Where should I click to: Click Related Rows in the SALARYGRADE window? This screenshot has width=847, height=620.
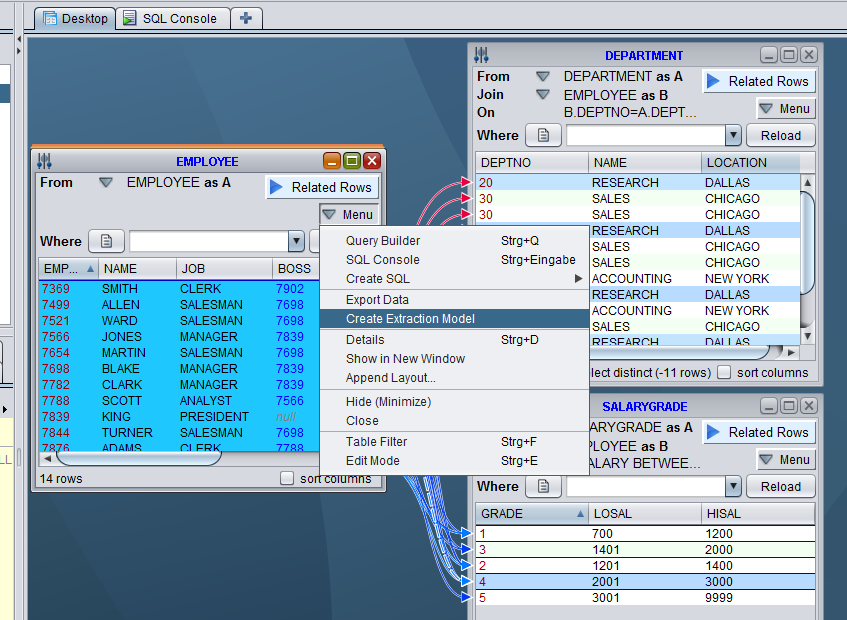click(x=758, y=432)
